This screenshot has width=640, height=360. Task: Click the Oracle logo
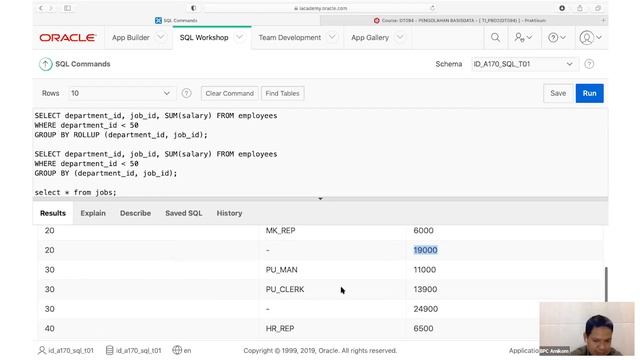[68, 38]
